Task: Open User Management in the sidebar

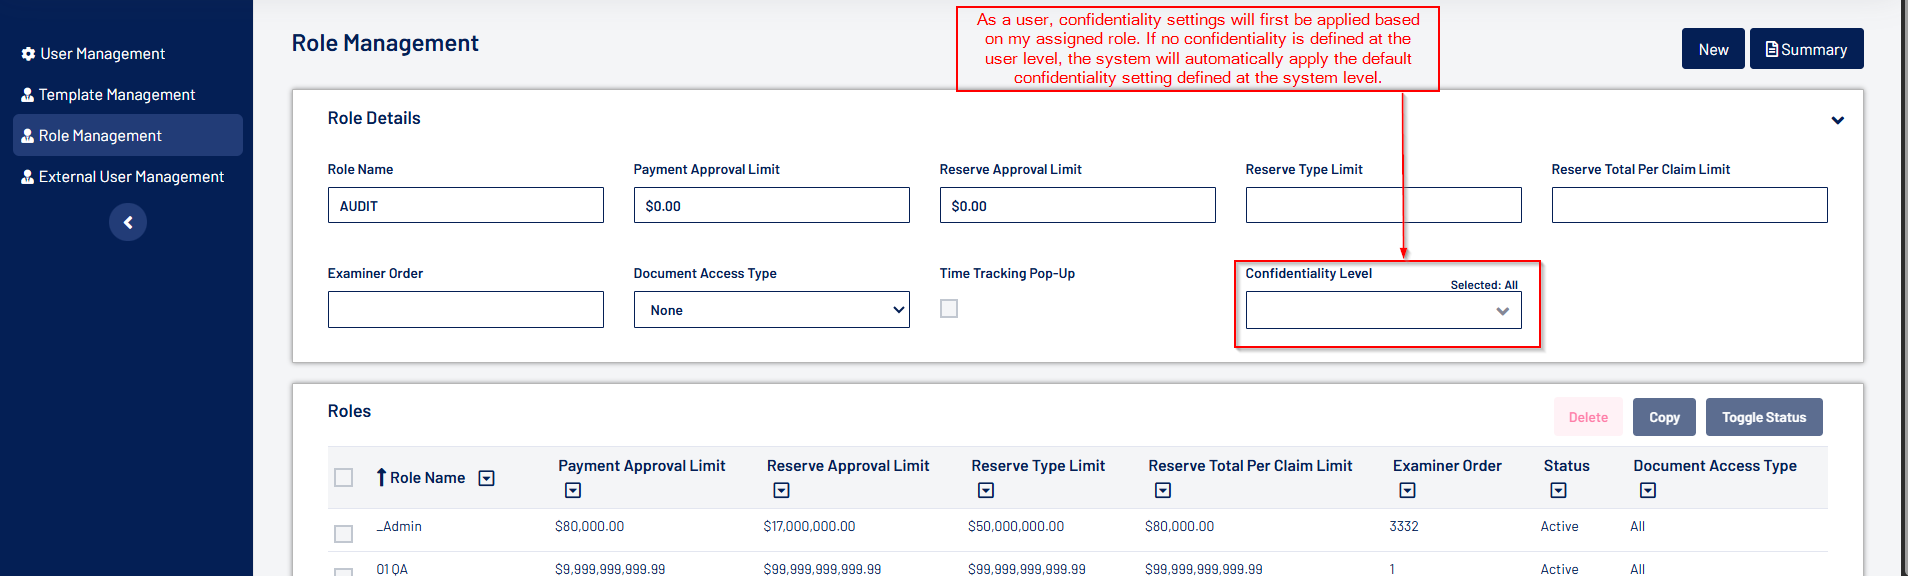Action: click(x=102, y=54)
